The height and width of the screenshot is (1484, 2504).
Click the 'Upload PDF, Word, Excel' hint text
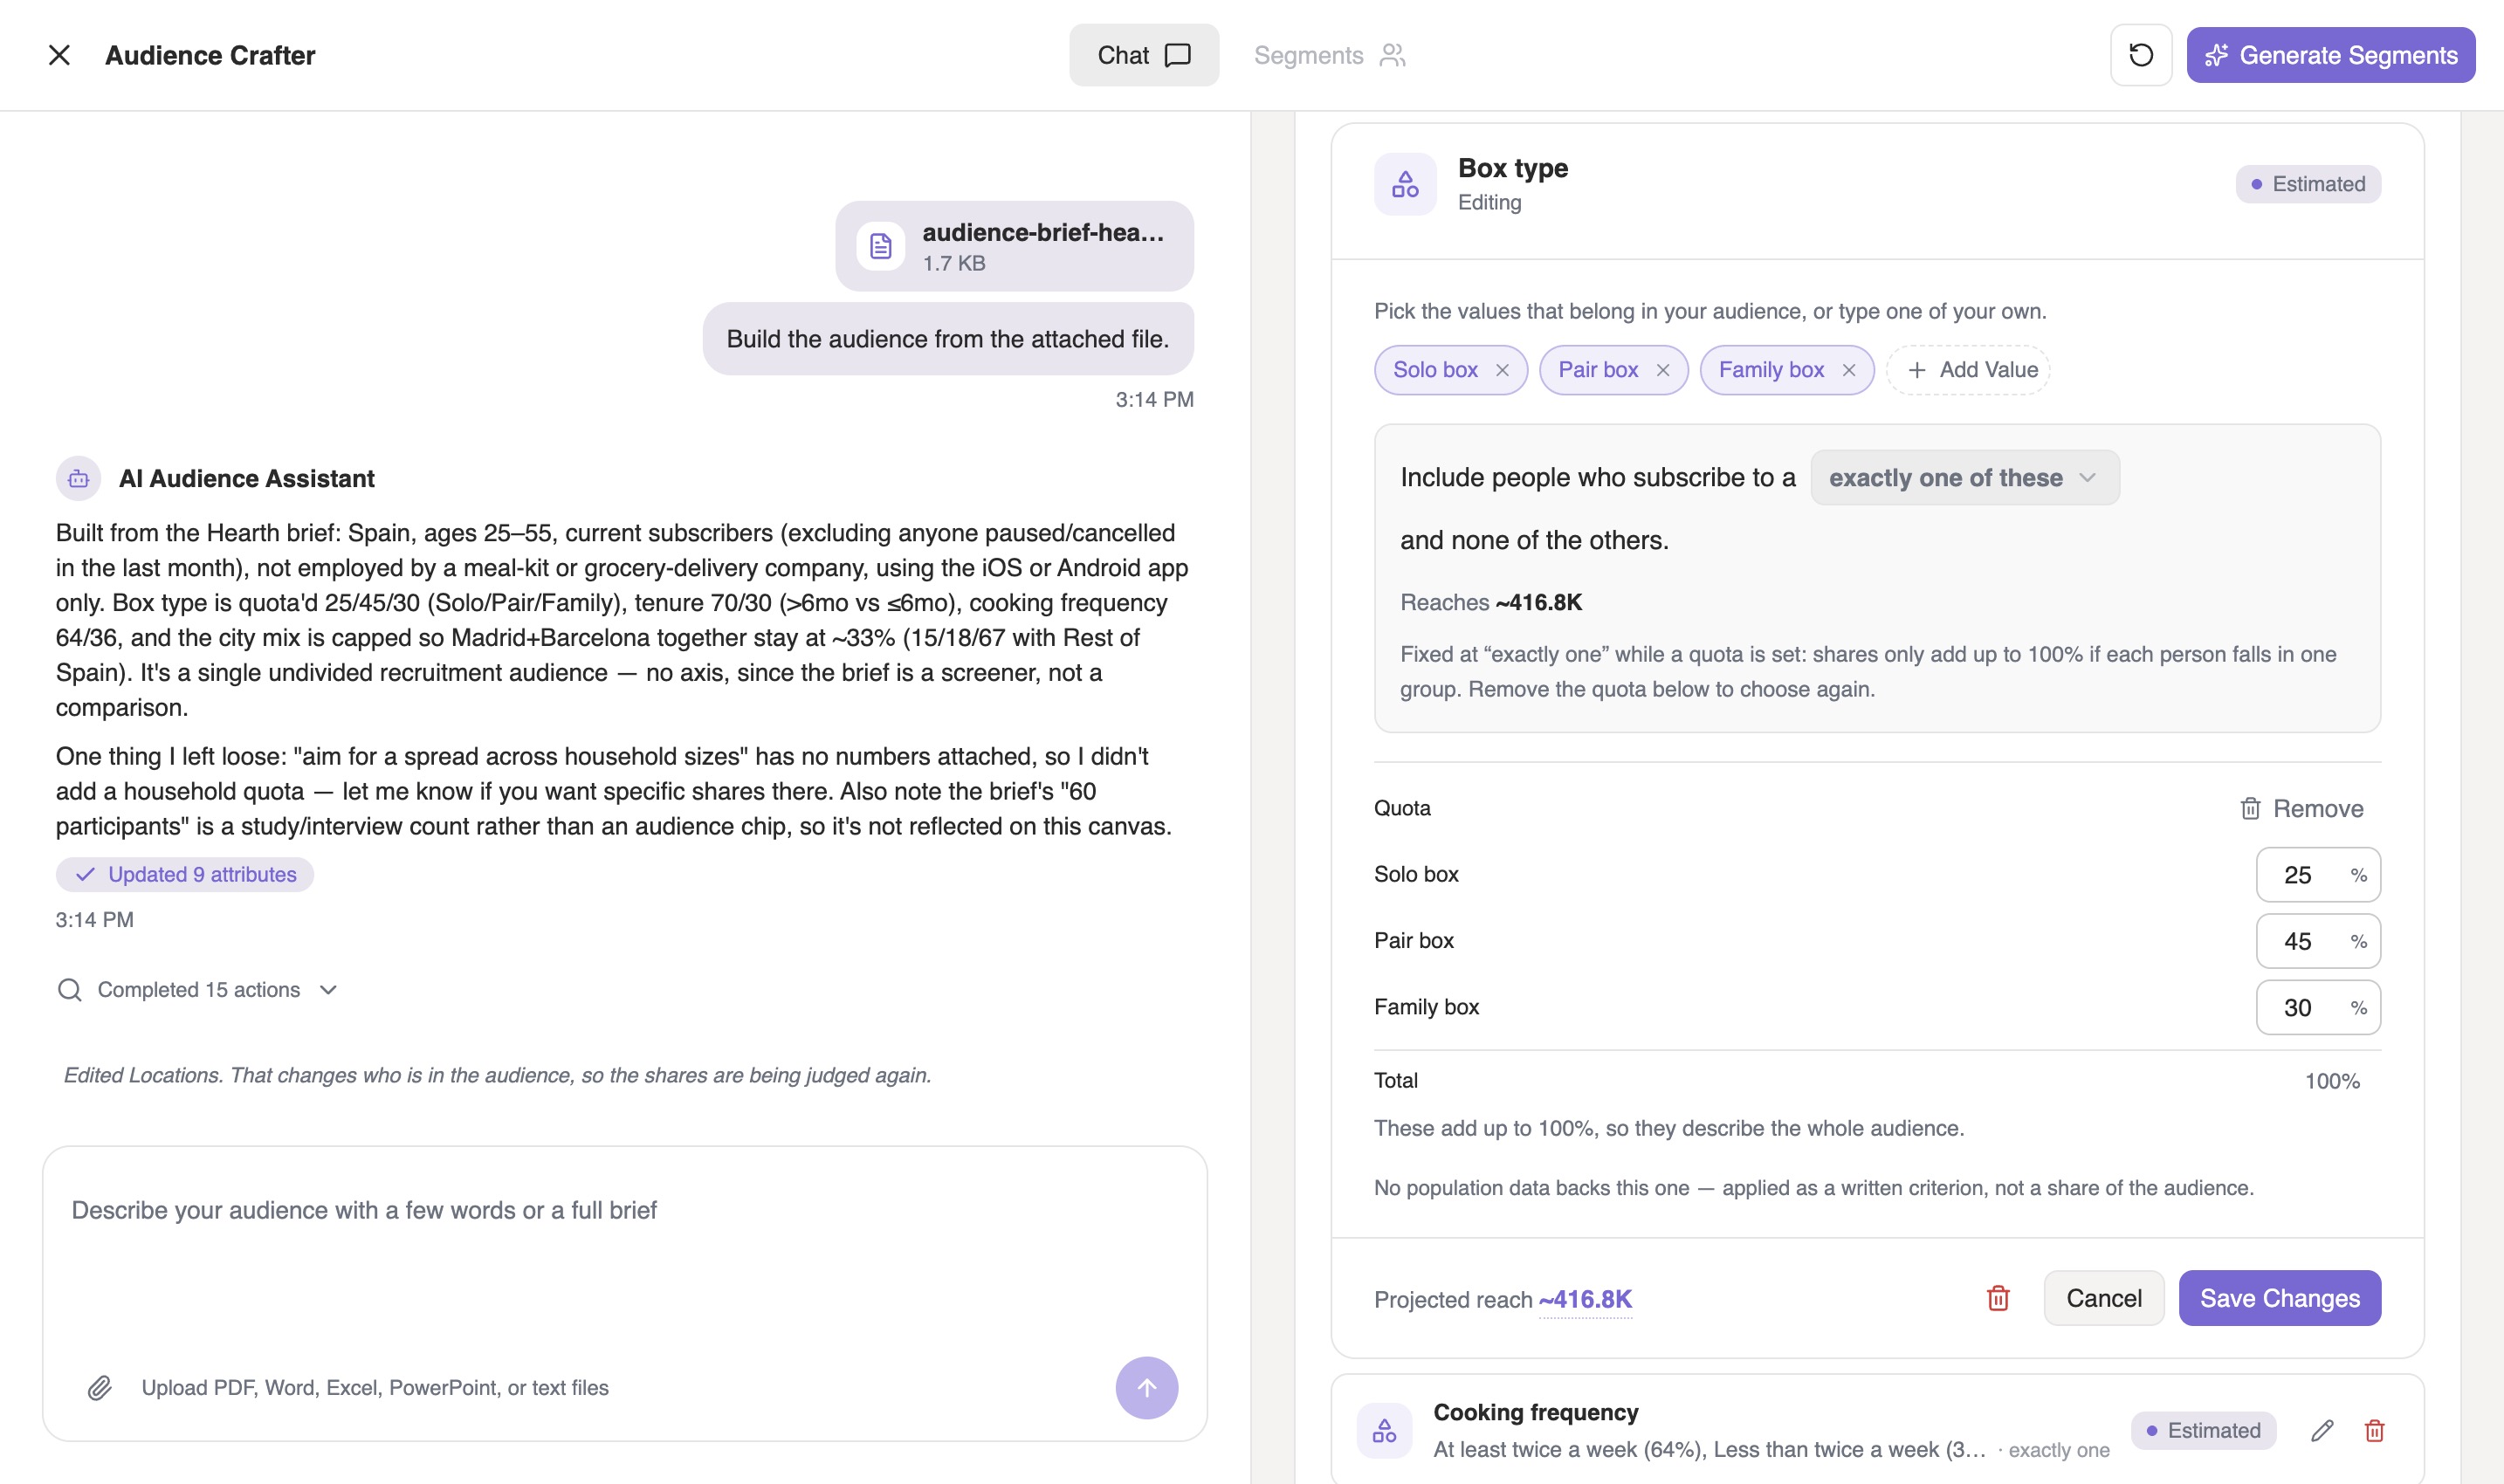tap(375, 1388)
